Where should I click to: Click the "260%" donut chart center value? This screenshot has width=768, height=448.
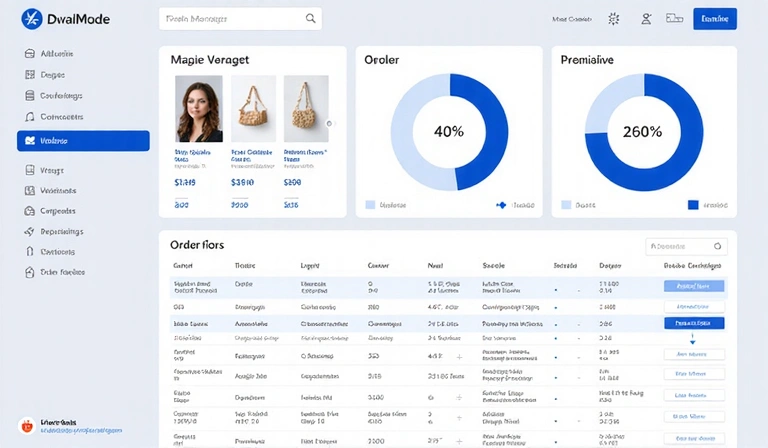[x=642, y=131]
